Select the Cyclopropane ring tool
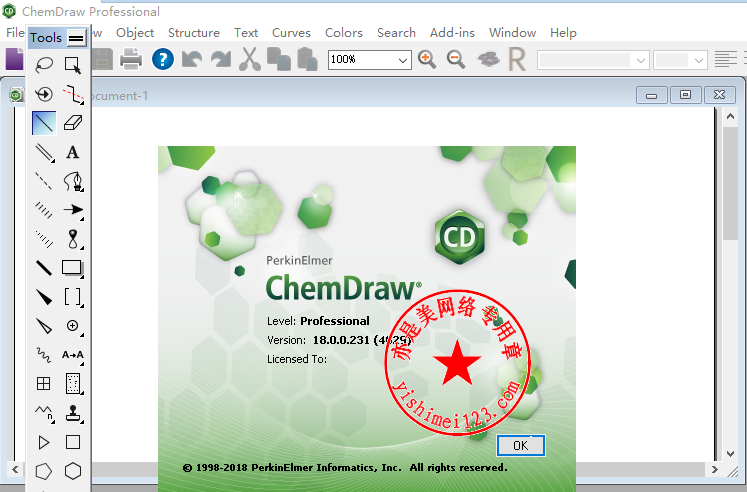This screenshot has width=747, height=492. point(44,442)
